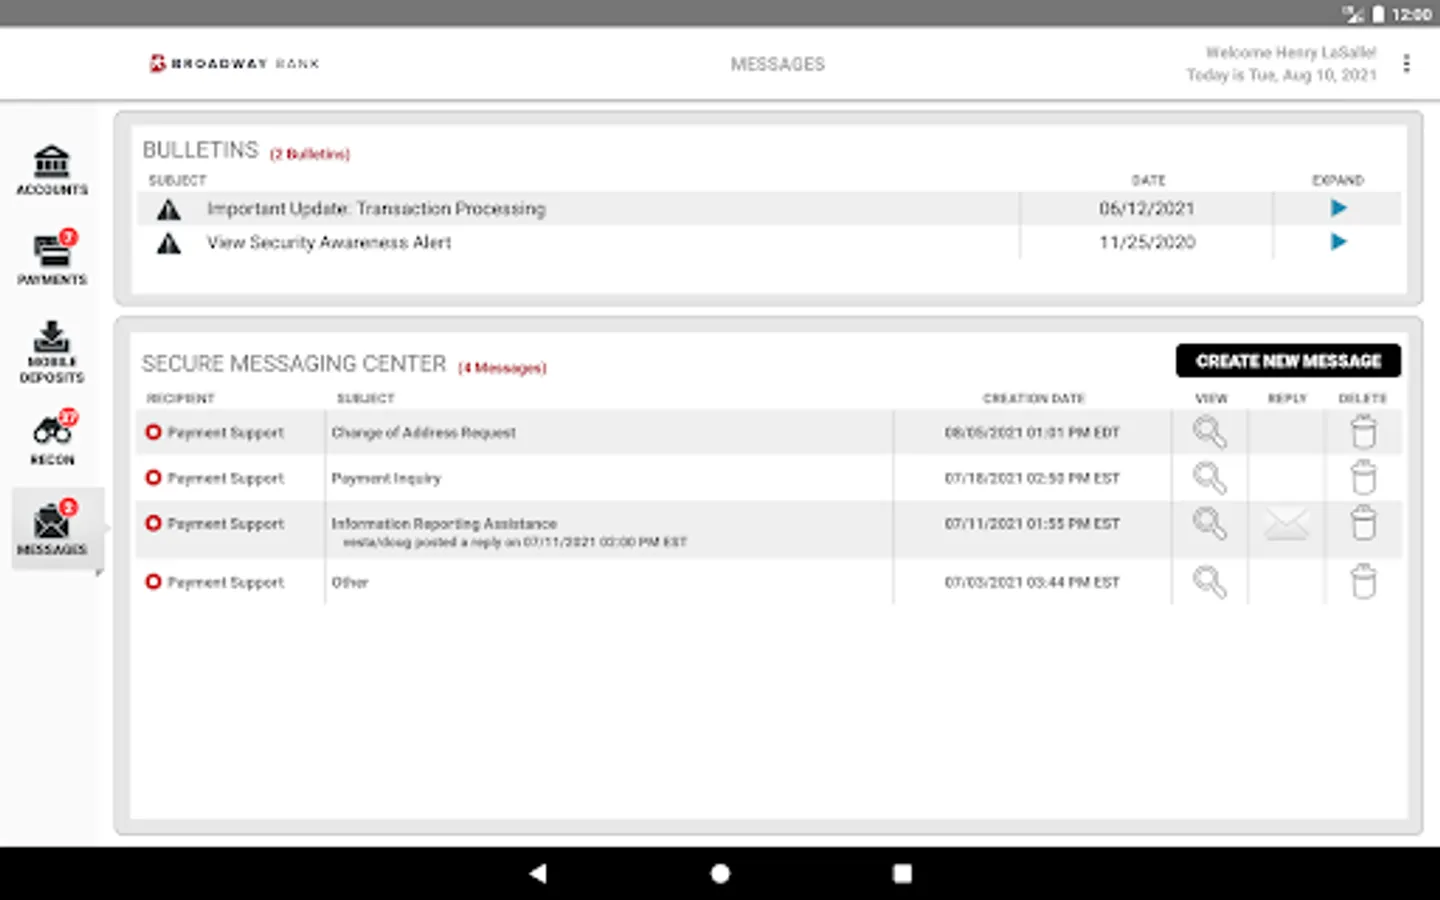
Task: Click the Important Update: Transaction Processing subject
Action: pyautogui.click(x=376, y=208)
